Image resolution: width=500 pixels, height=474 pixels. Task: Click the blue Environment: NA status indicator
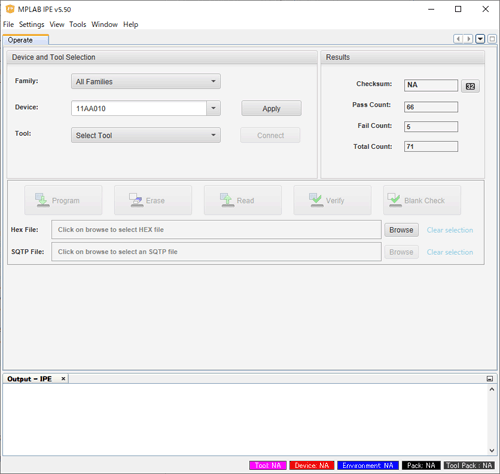368,465
